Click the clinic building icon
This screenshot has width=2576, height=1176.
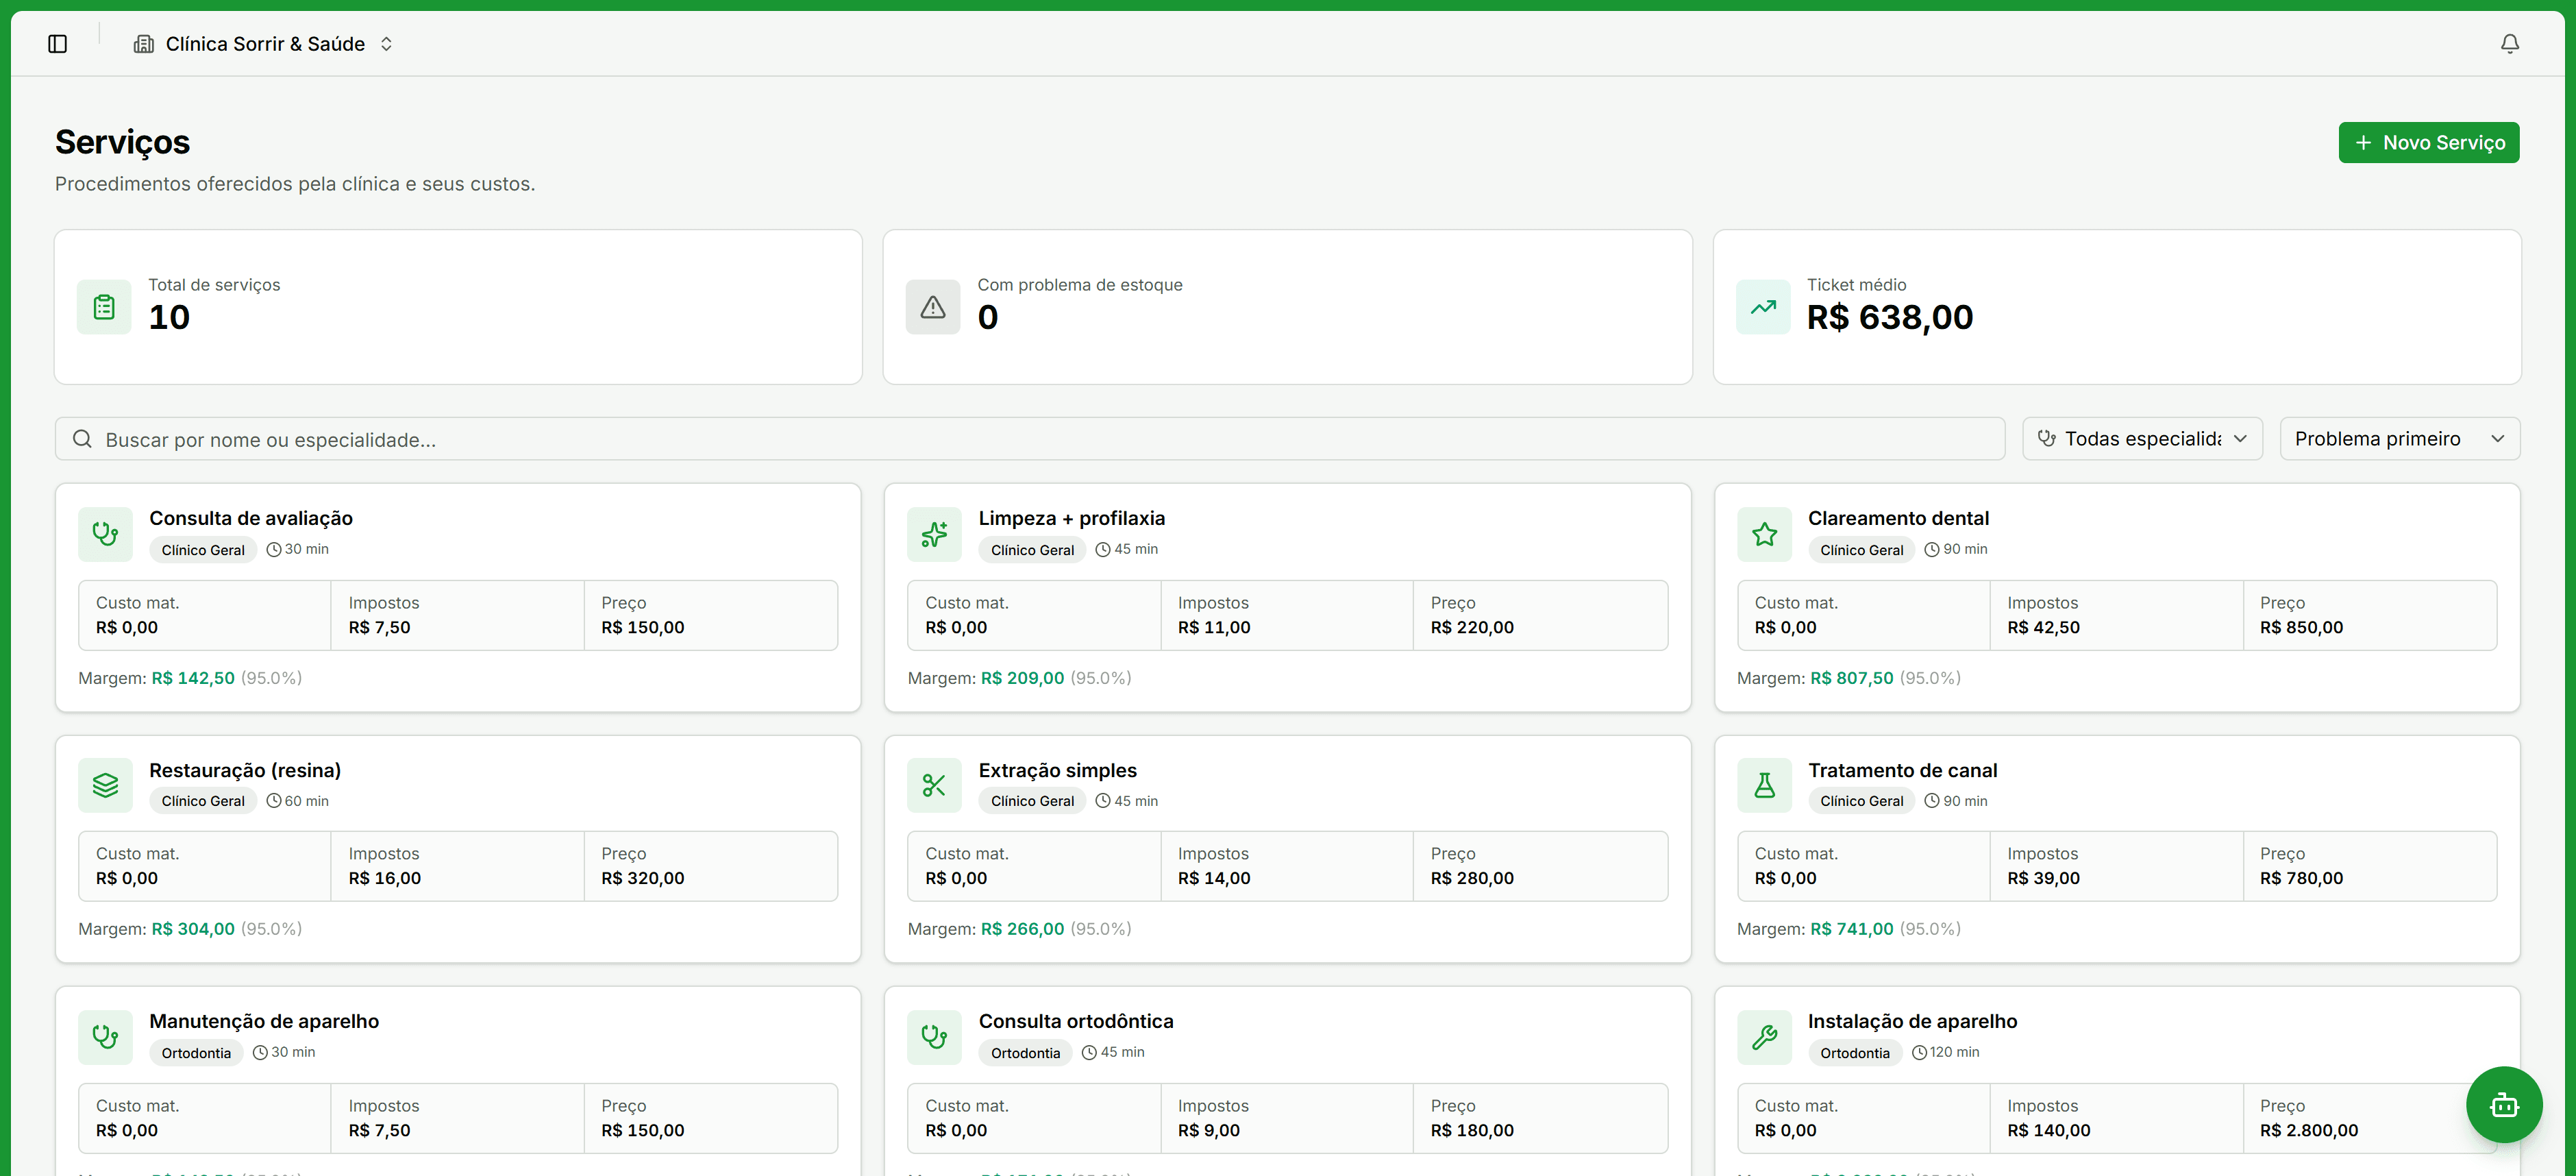click(x=144, y=44)
